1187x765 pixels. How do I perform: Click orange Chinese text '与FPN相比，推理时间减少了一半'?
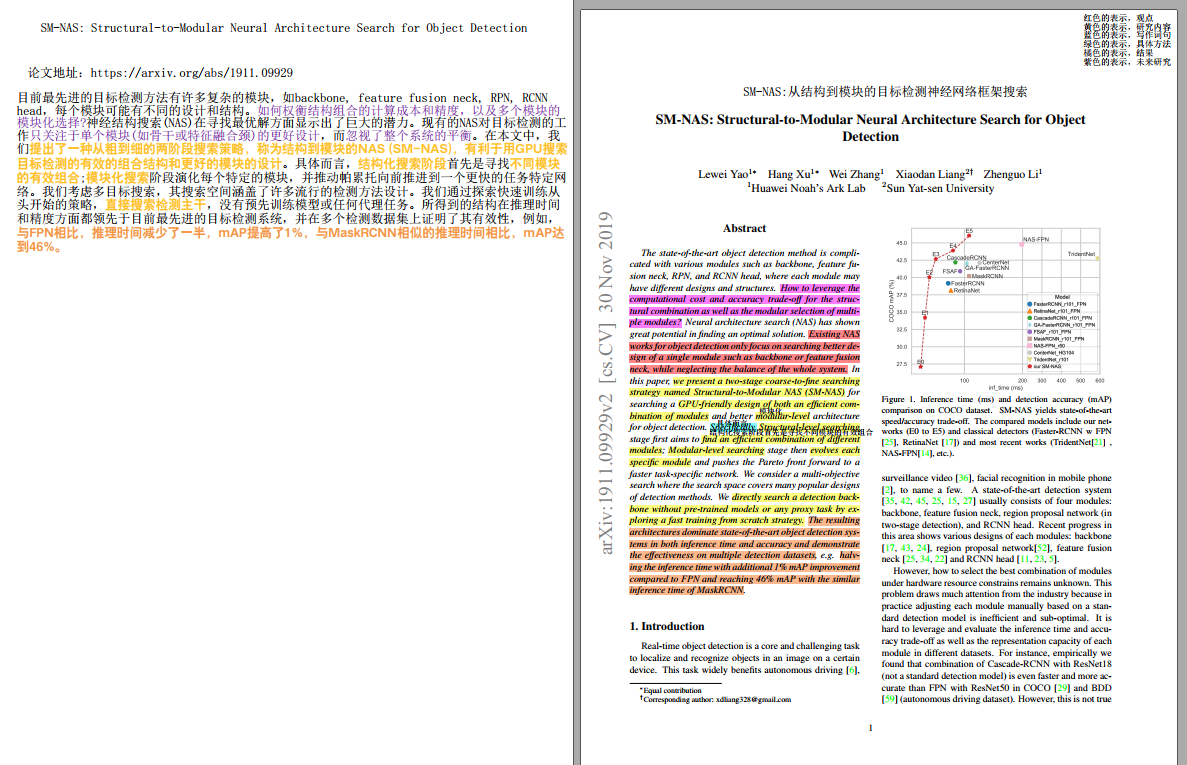pos(112,233)
